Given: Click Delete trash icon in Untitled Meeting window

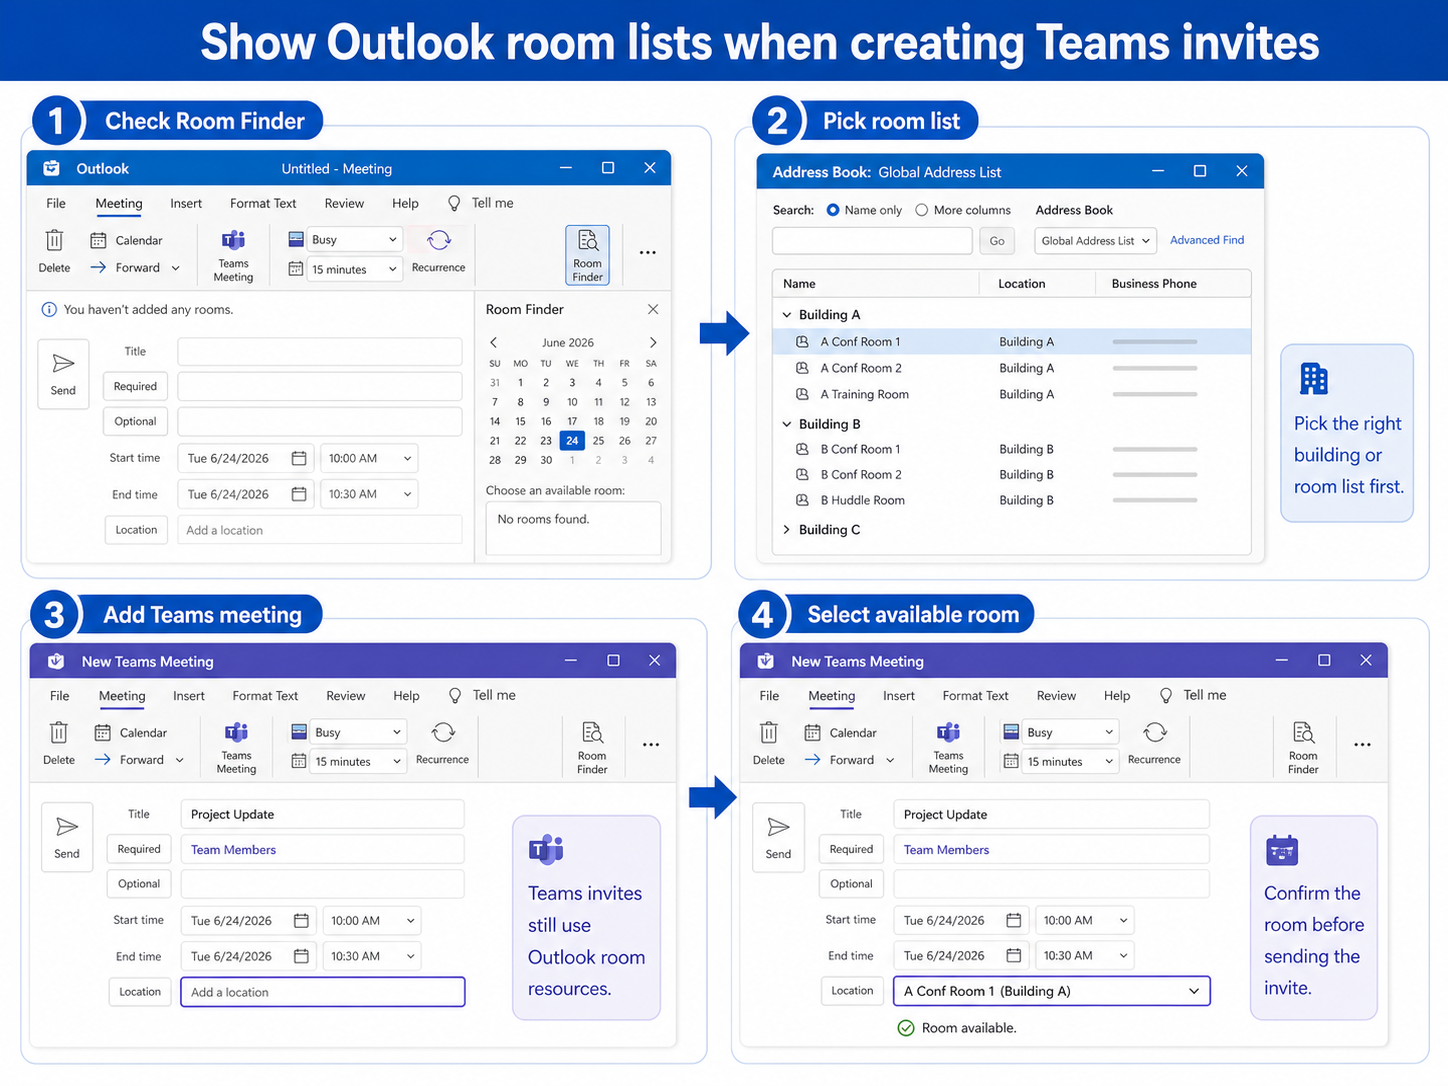Looking at the screenshot, I should [54, 240].
